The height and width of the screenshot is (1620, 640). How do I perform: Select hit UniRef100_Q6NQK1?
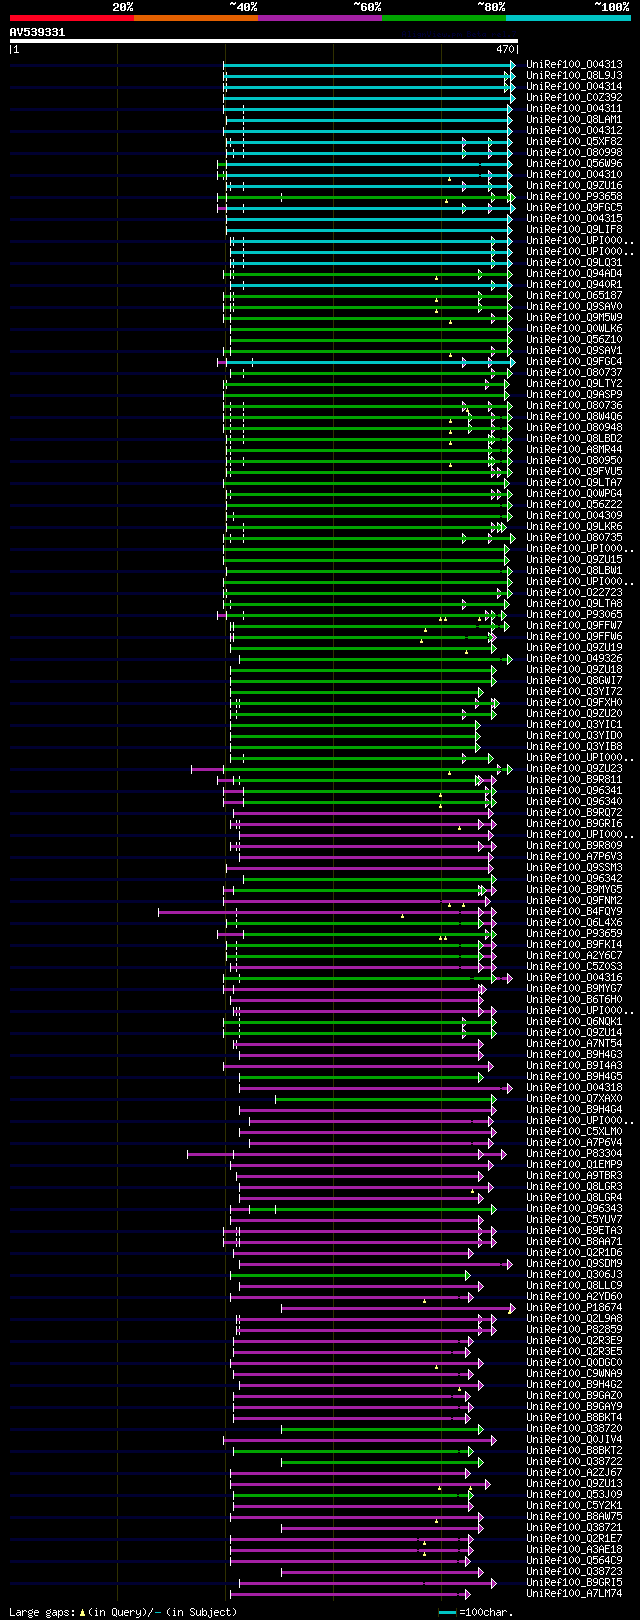click(x=574, y=1022)
